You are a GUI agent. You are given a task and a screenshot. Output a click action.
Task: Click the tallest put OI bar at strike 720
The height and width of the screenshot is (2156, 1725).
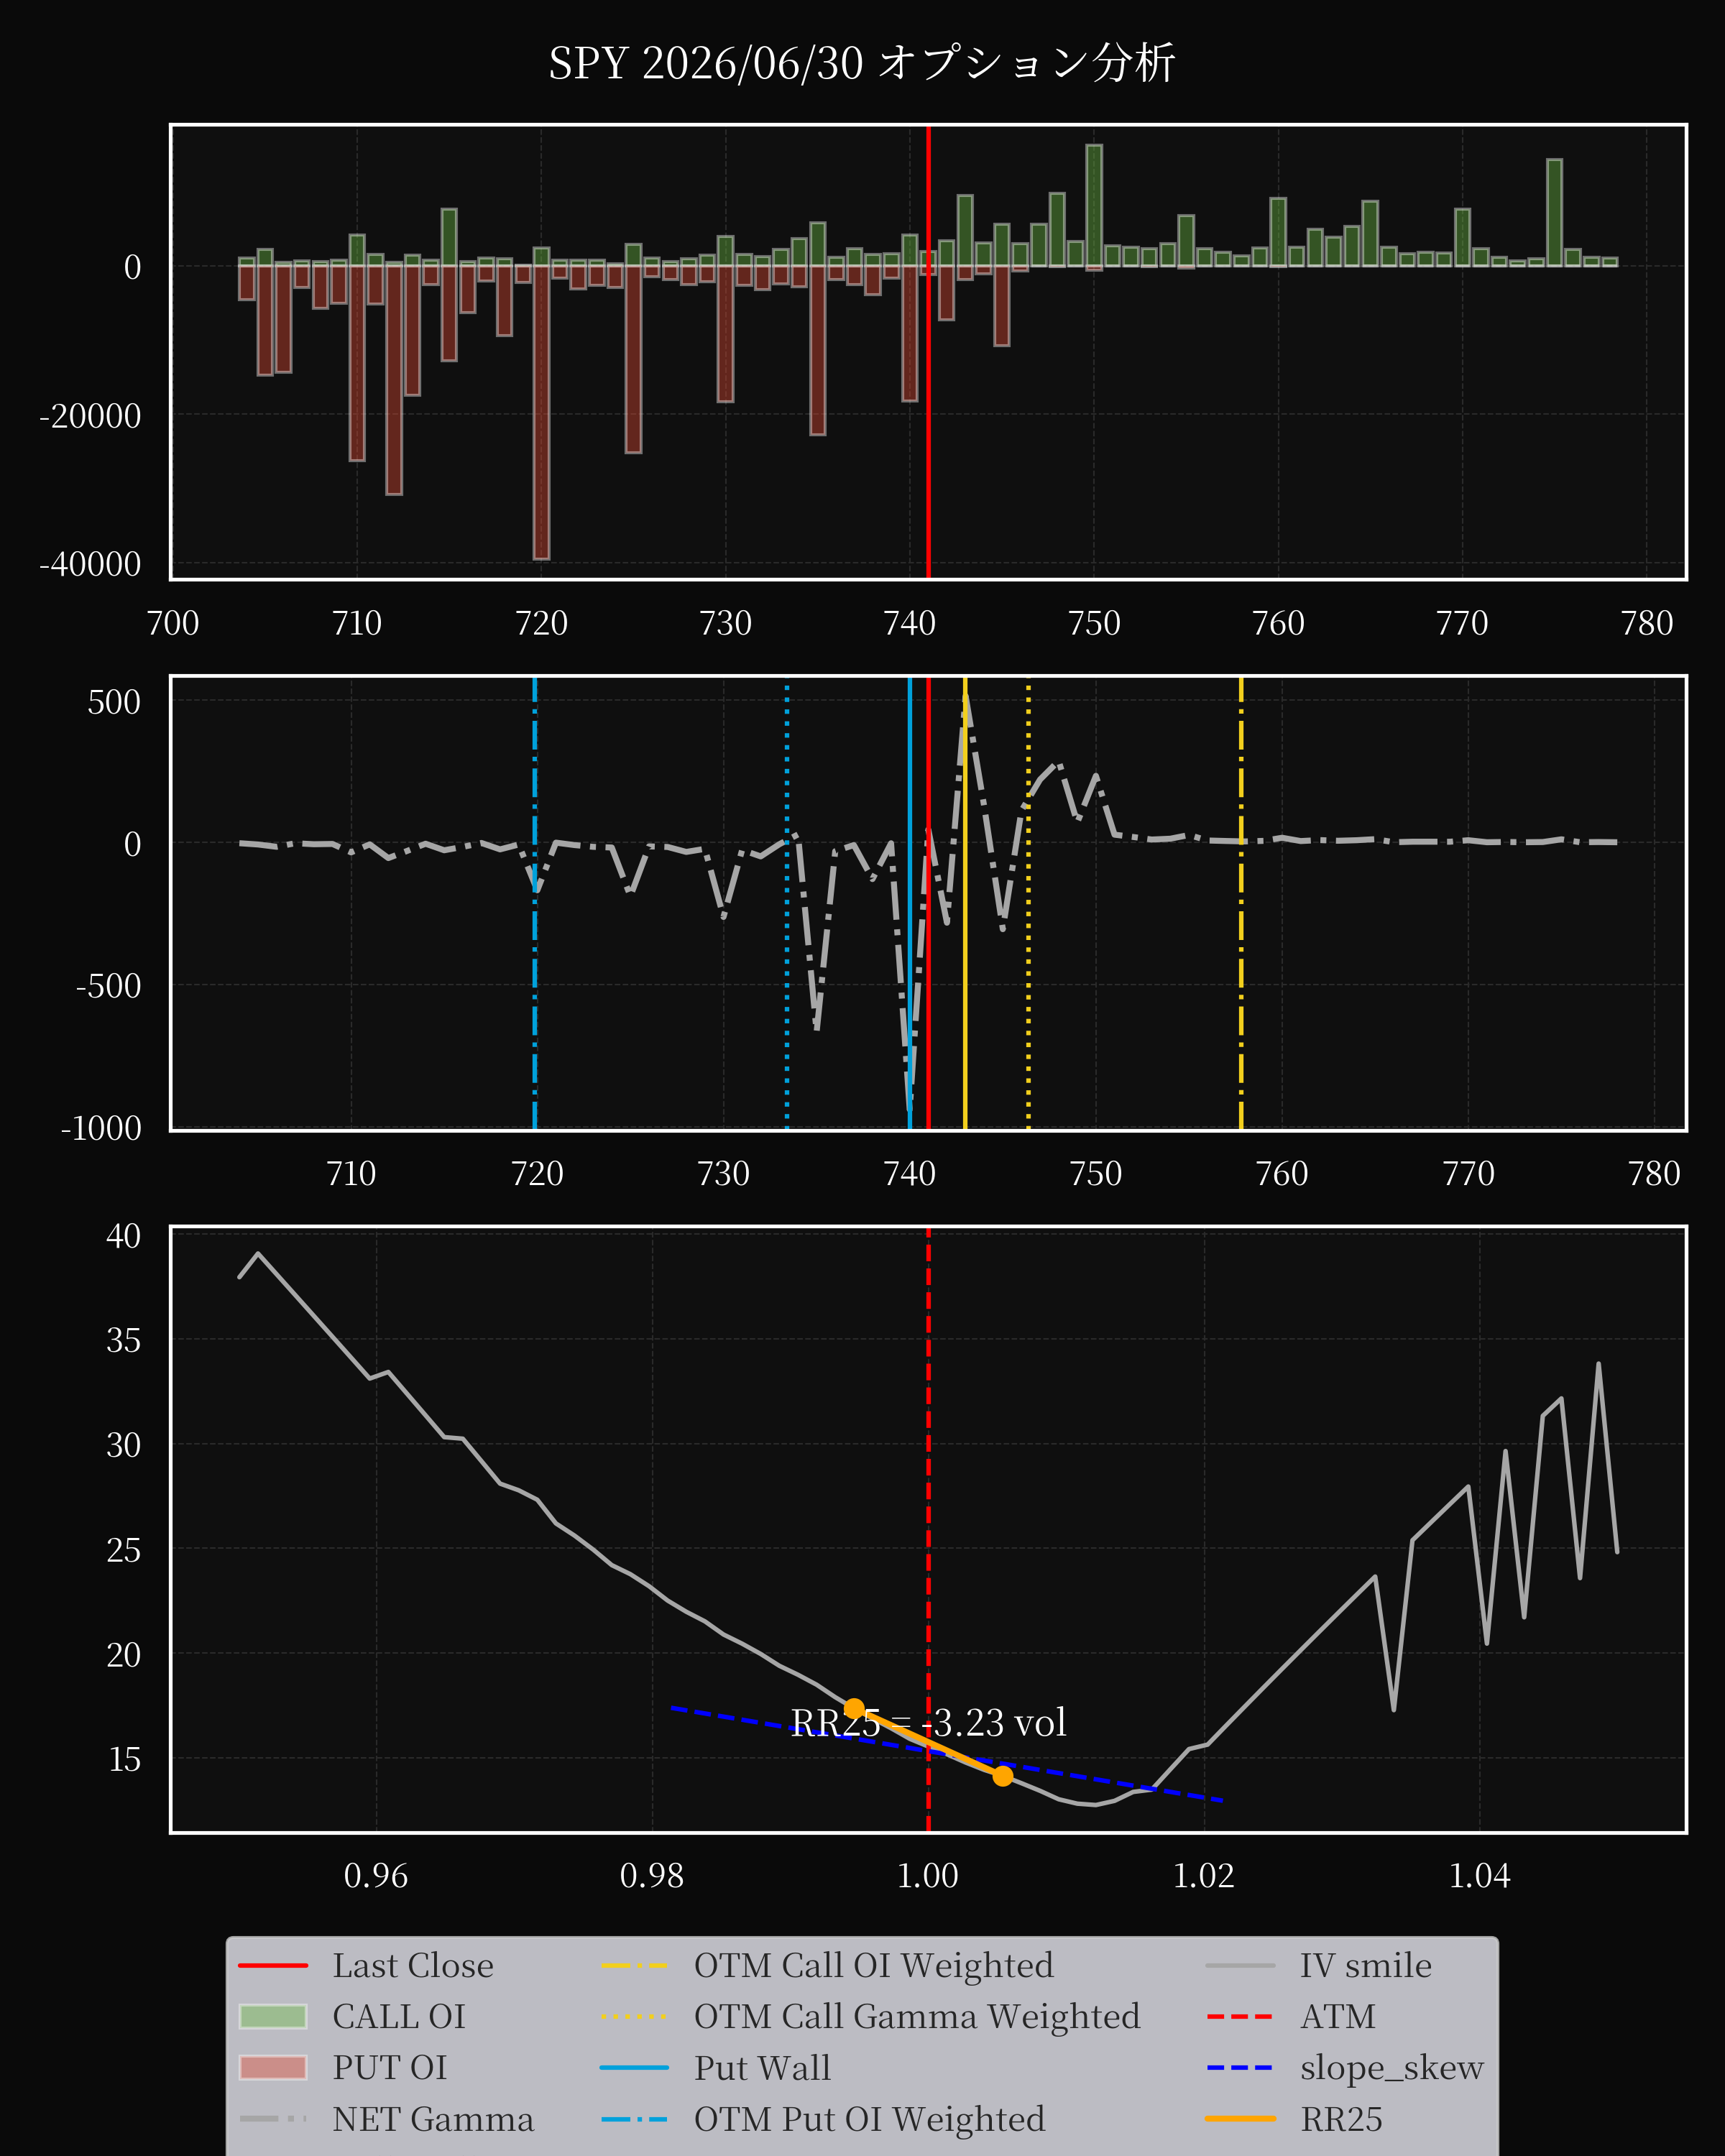click(541, 412)
